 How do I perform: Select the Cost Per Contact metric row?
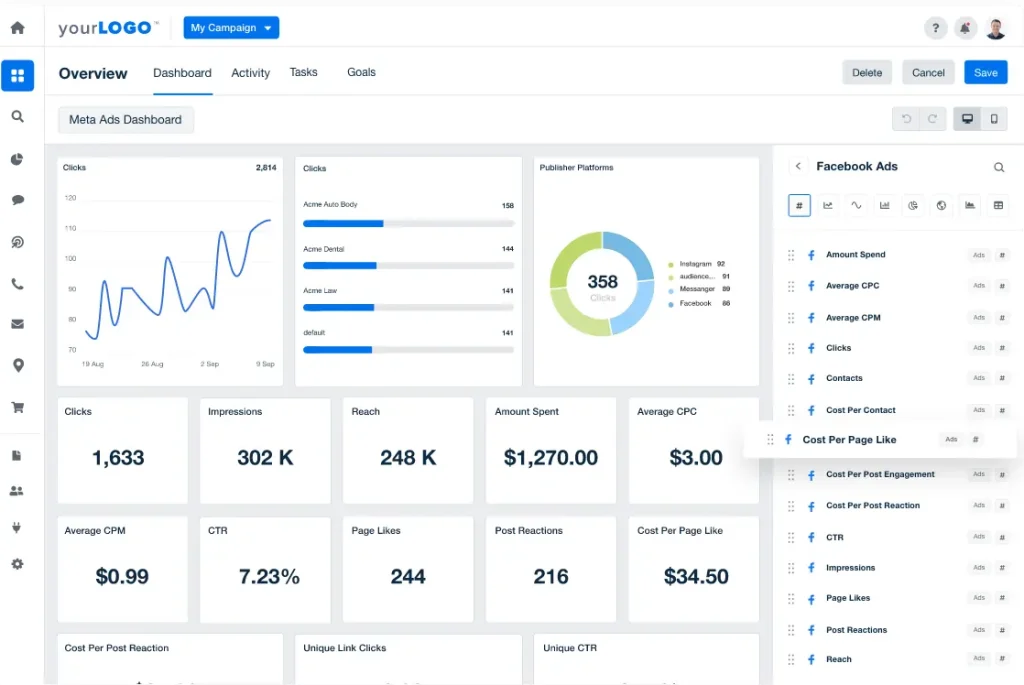[x=899, y=410]
